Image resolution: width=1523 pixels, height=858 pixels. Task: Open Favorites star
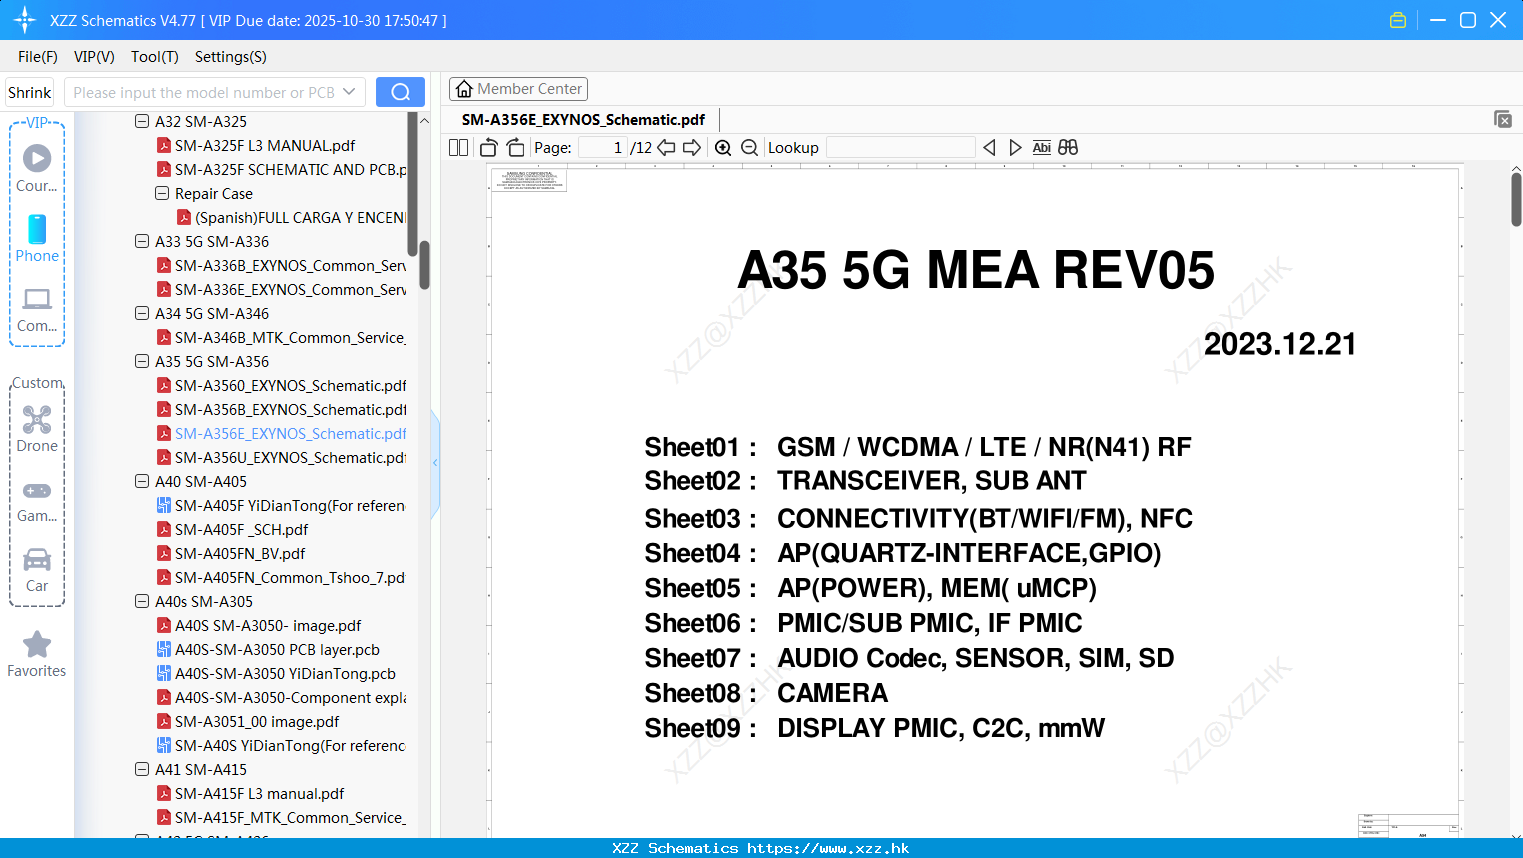(x=37, y=654)
